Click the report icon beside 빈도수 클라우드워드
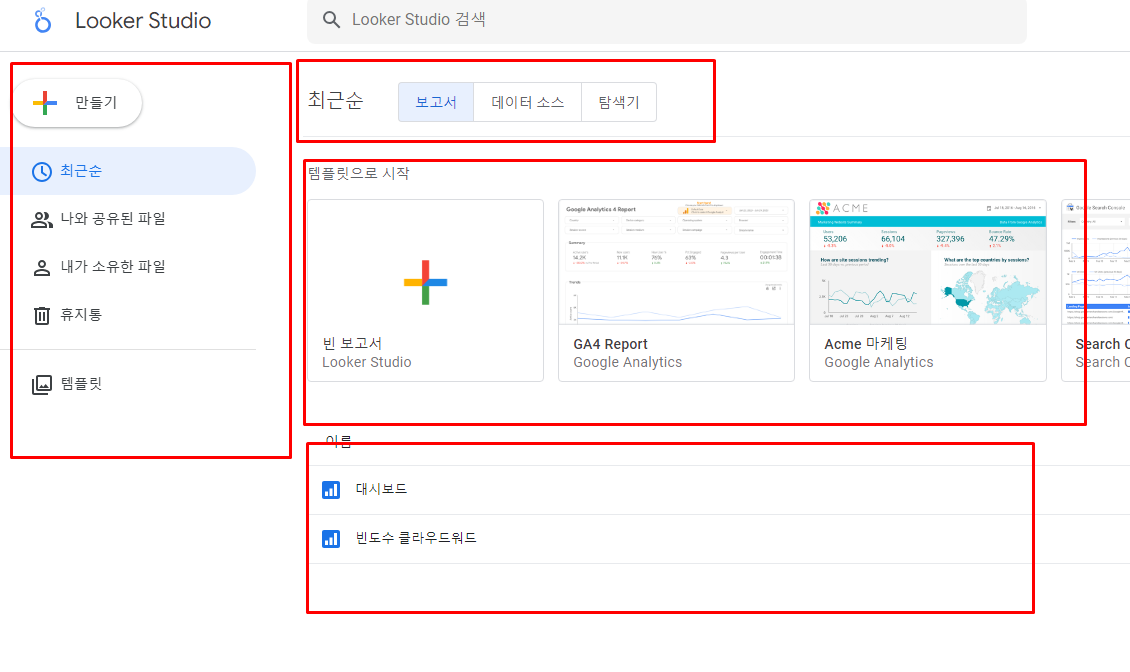The image size is (1130, 672). pyautogui.click(x=331, y=539)
